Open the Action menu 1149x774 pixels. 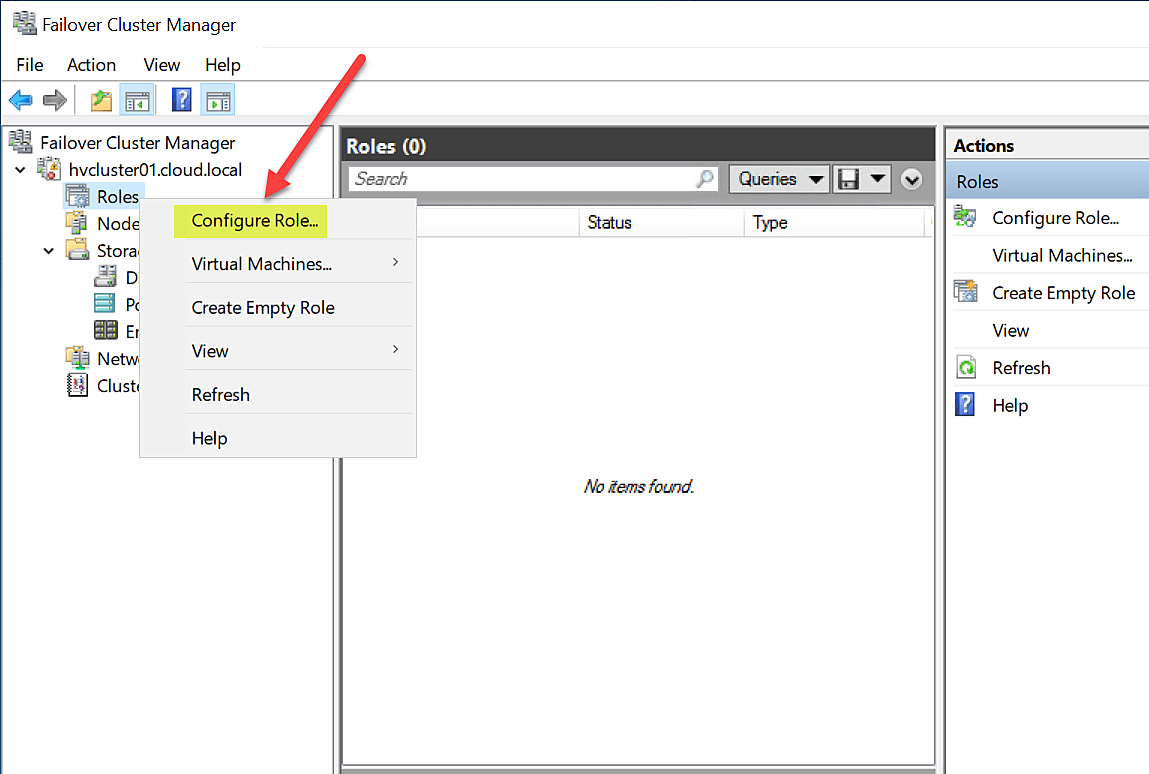point(92,64)
